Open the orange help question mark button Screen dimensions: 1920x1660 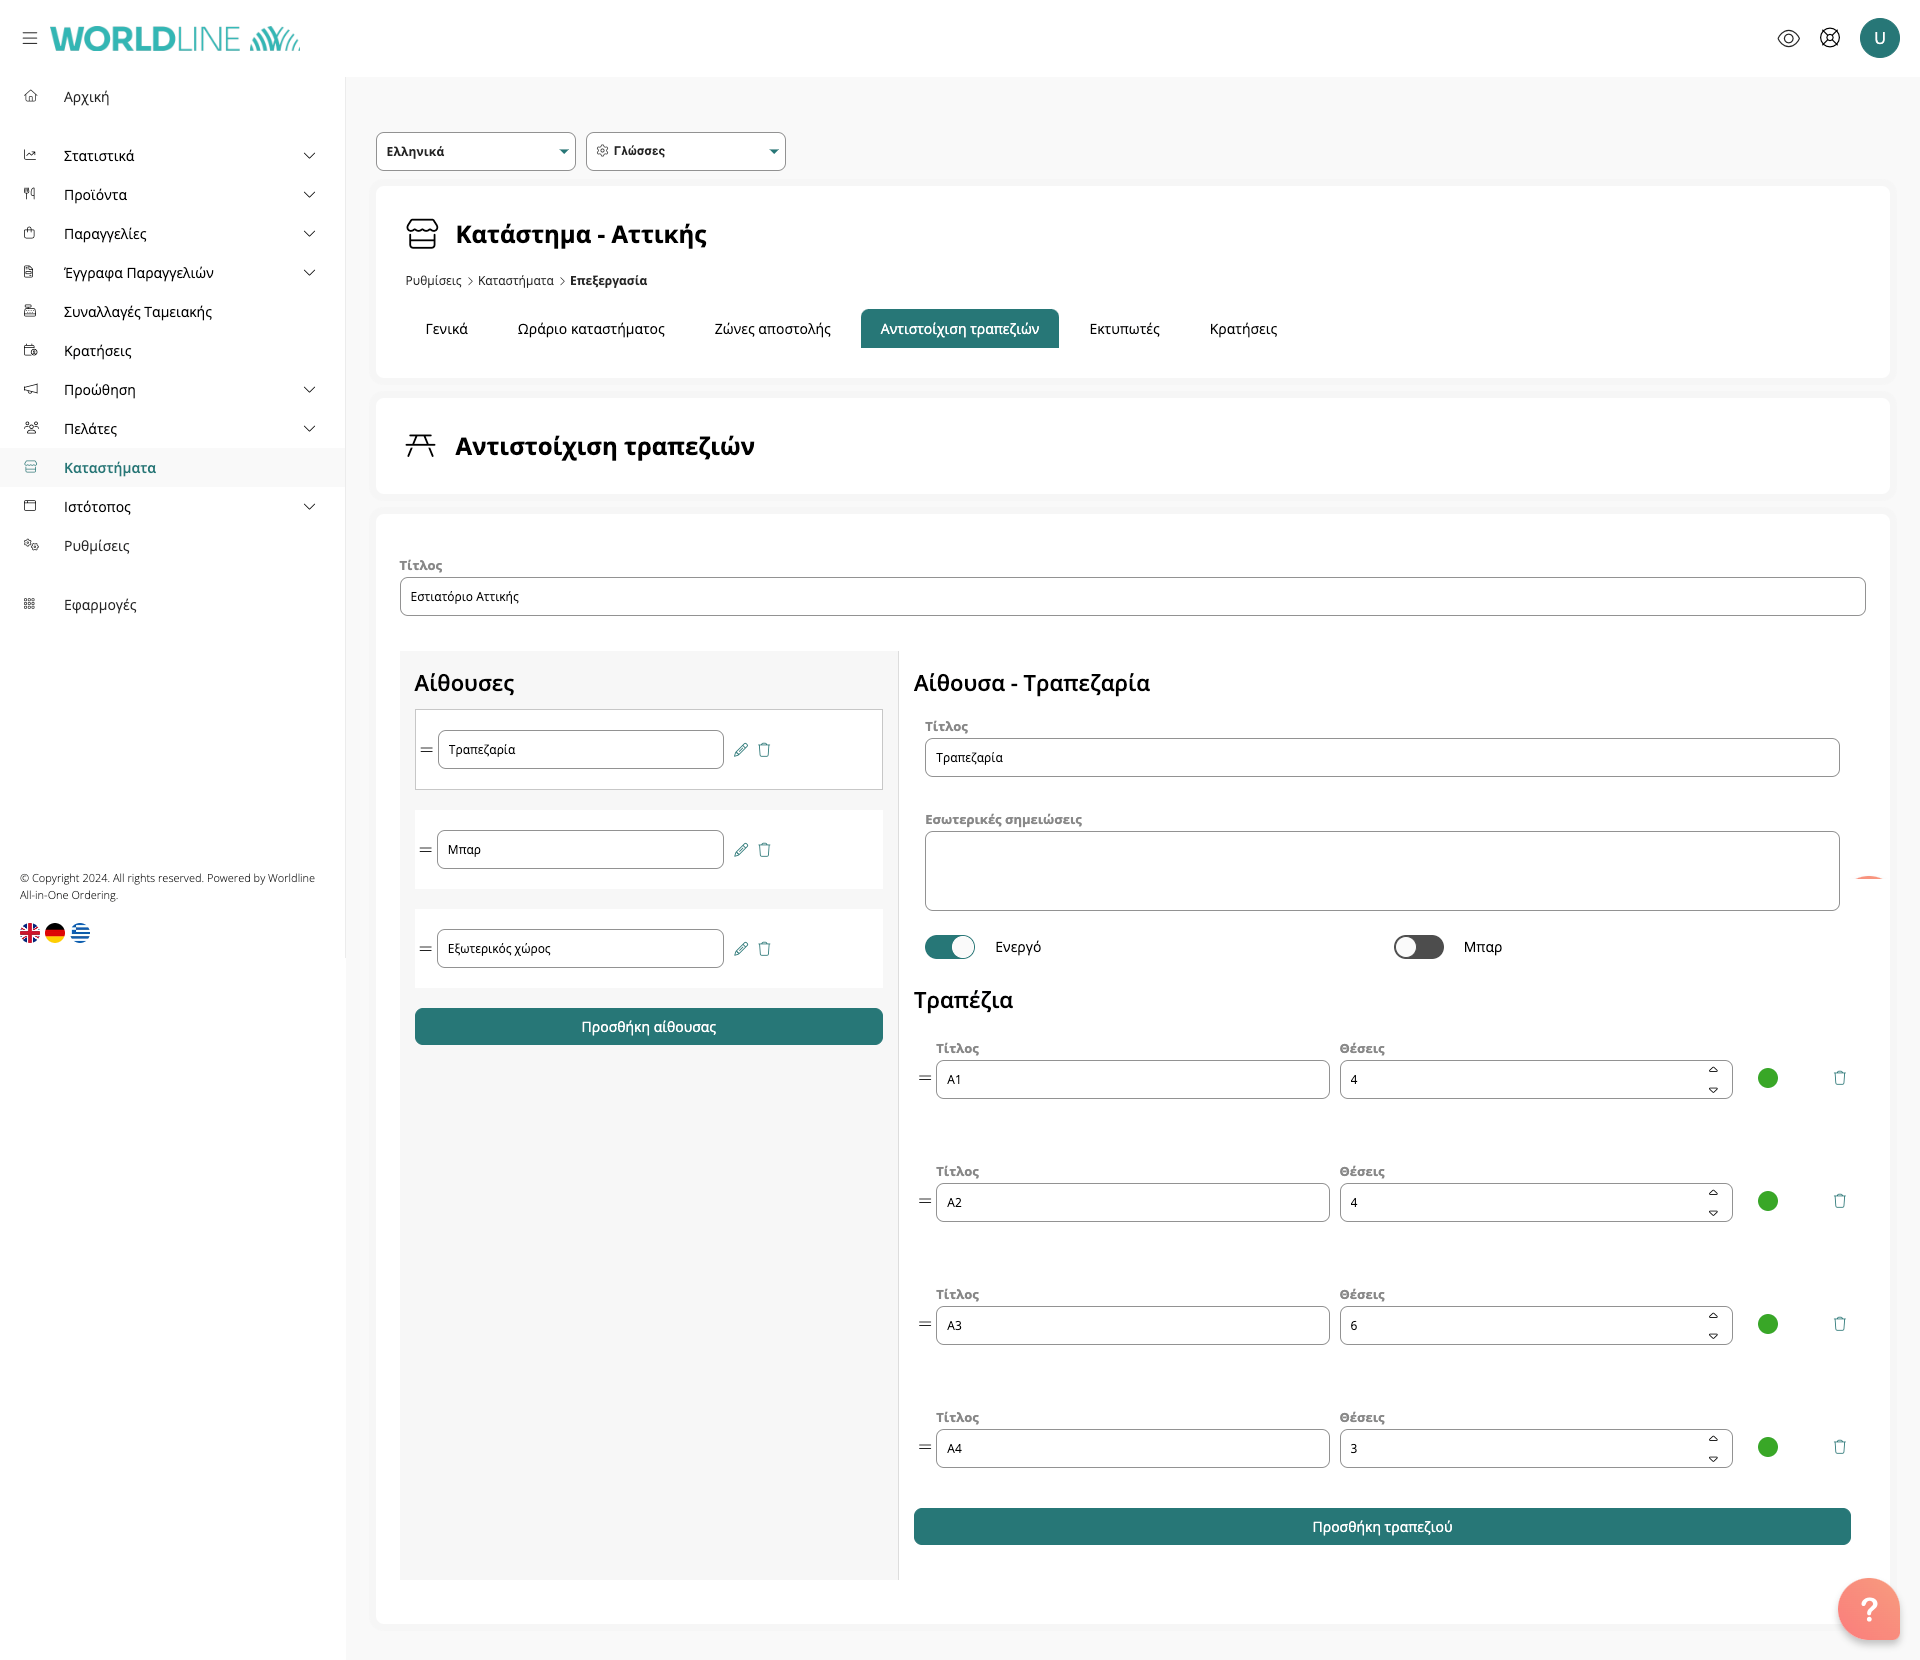coord(1868,1609)
